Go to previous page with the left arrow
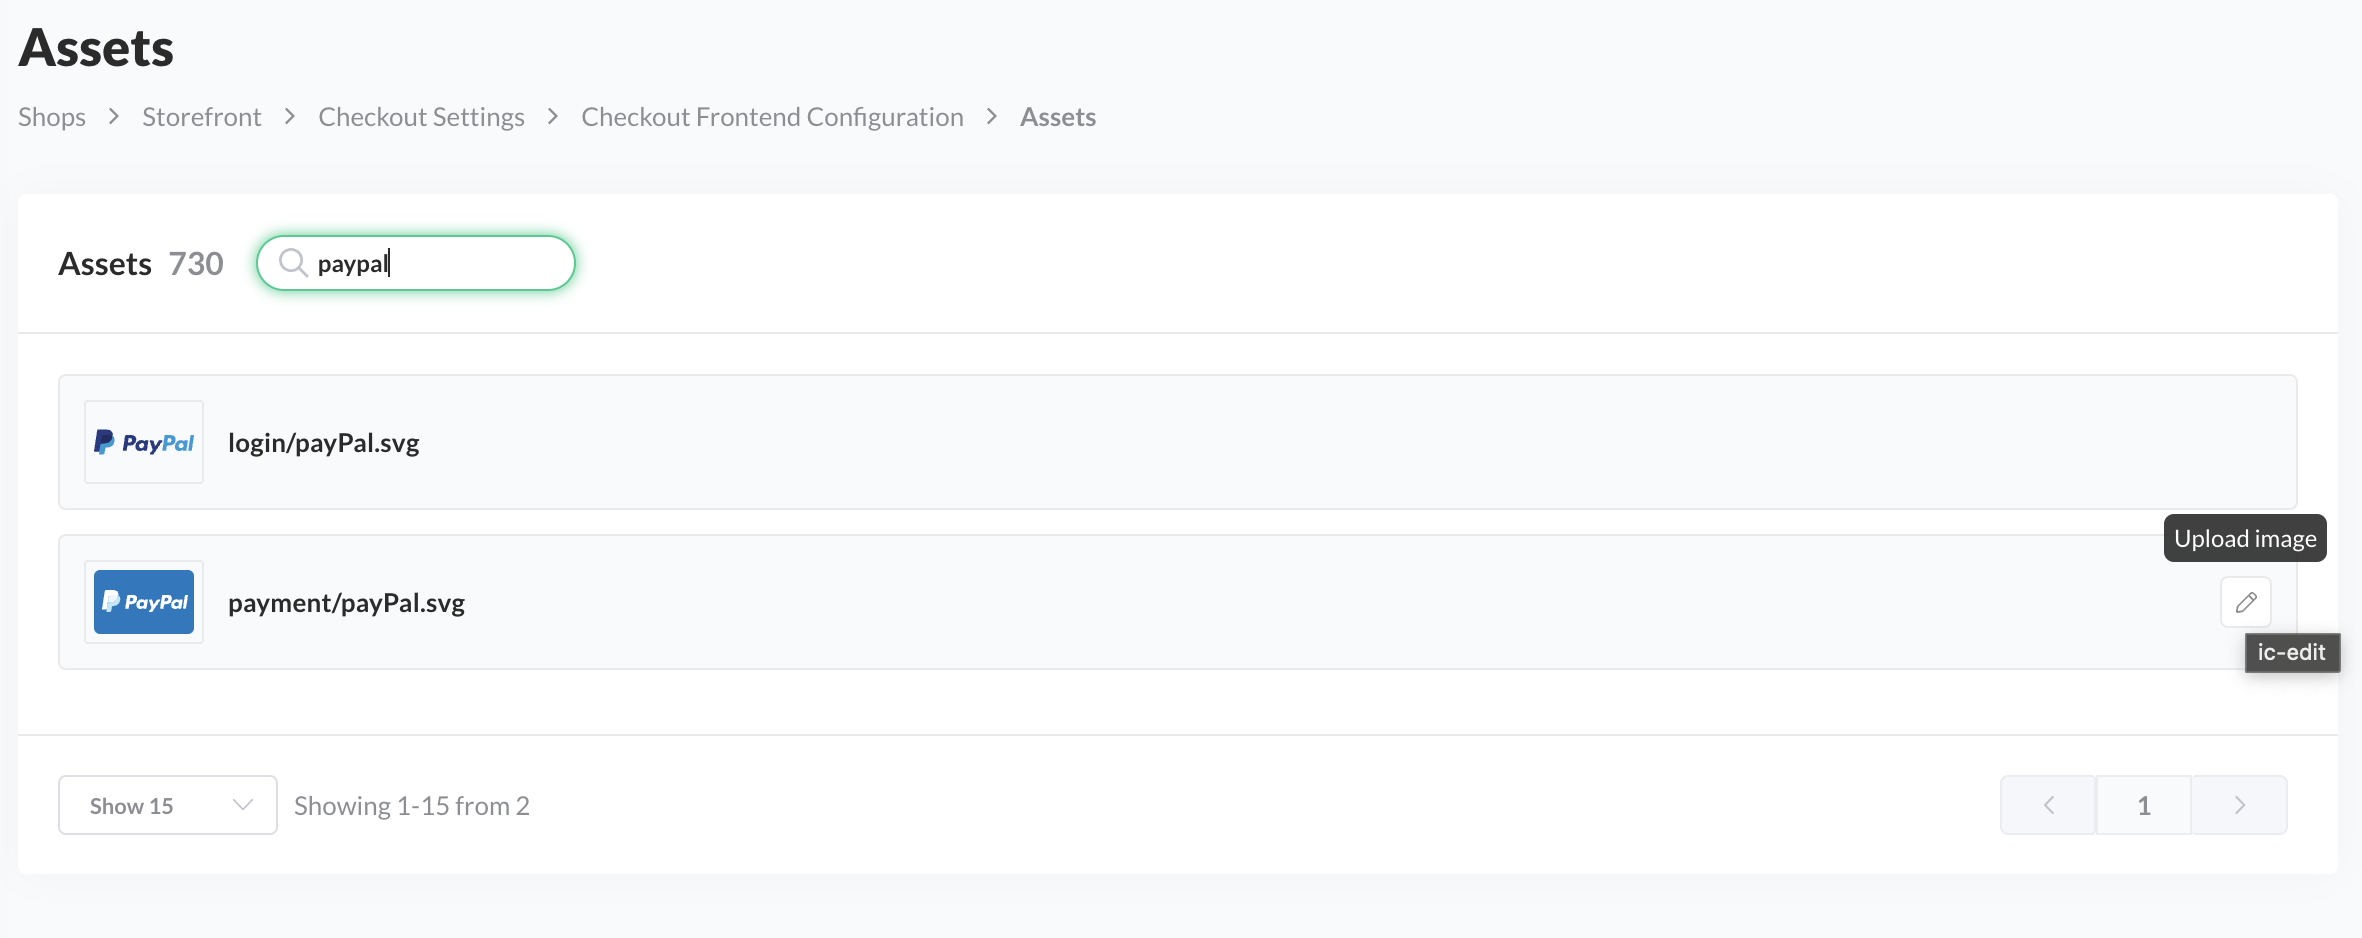The height and width of the screenshot is (938, 2362). point(2048,805)
